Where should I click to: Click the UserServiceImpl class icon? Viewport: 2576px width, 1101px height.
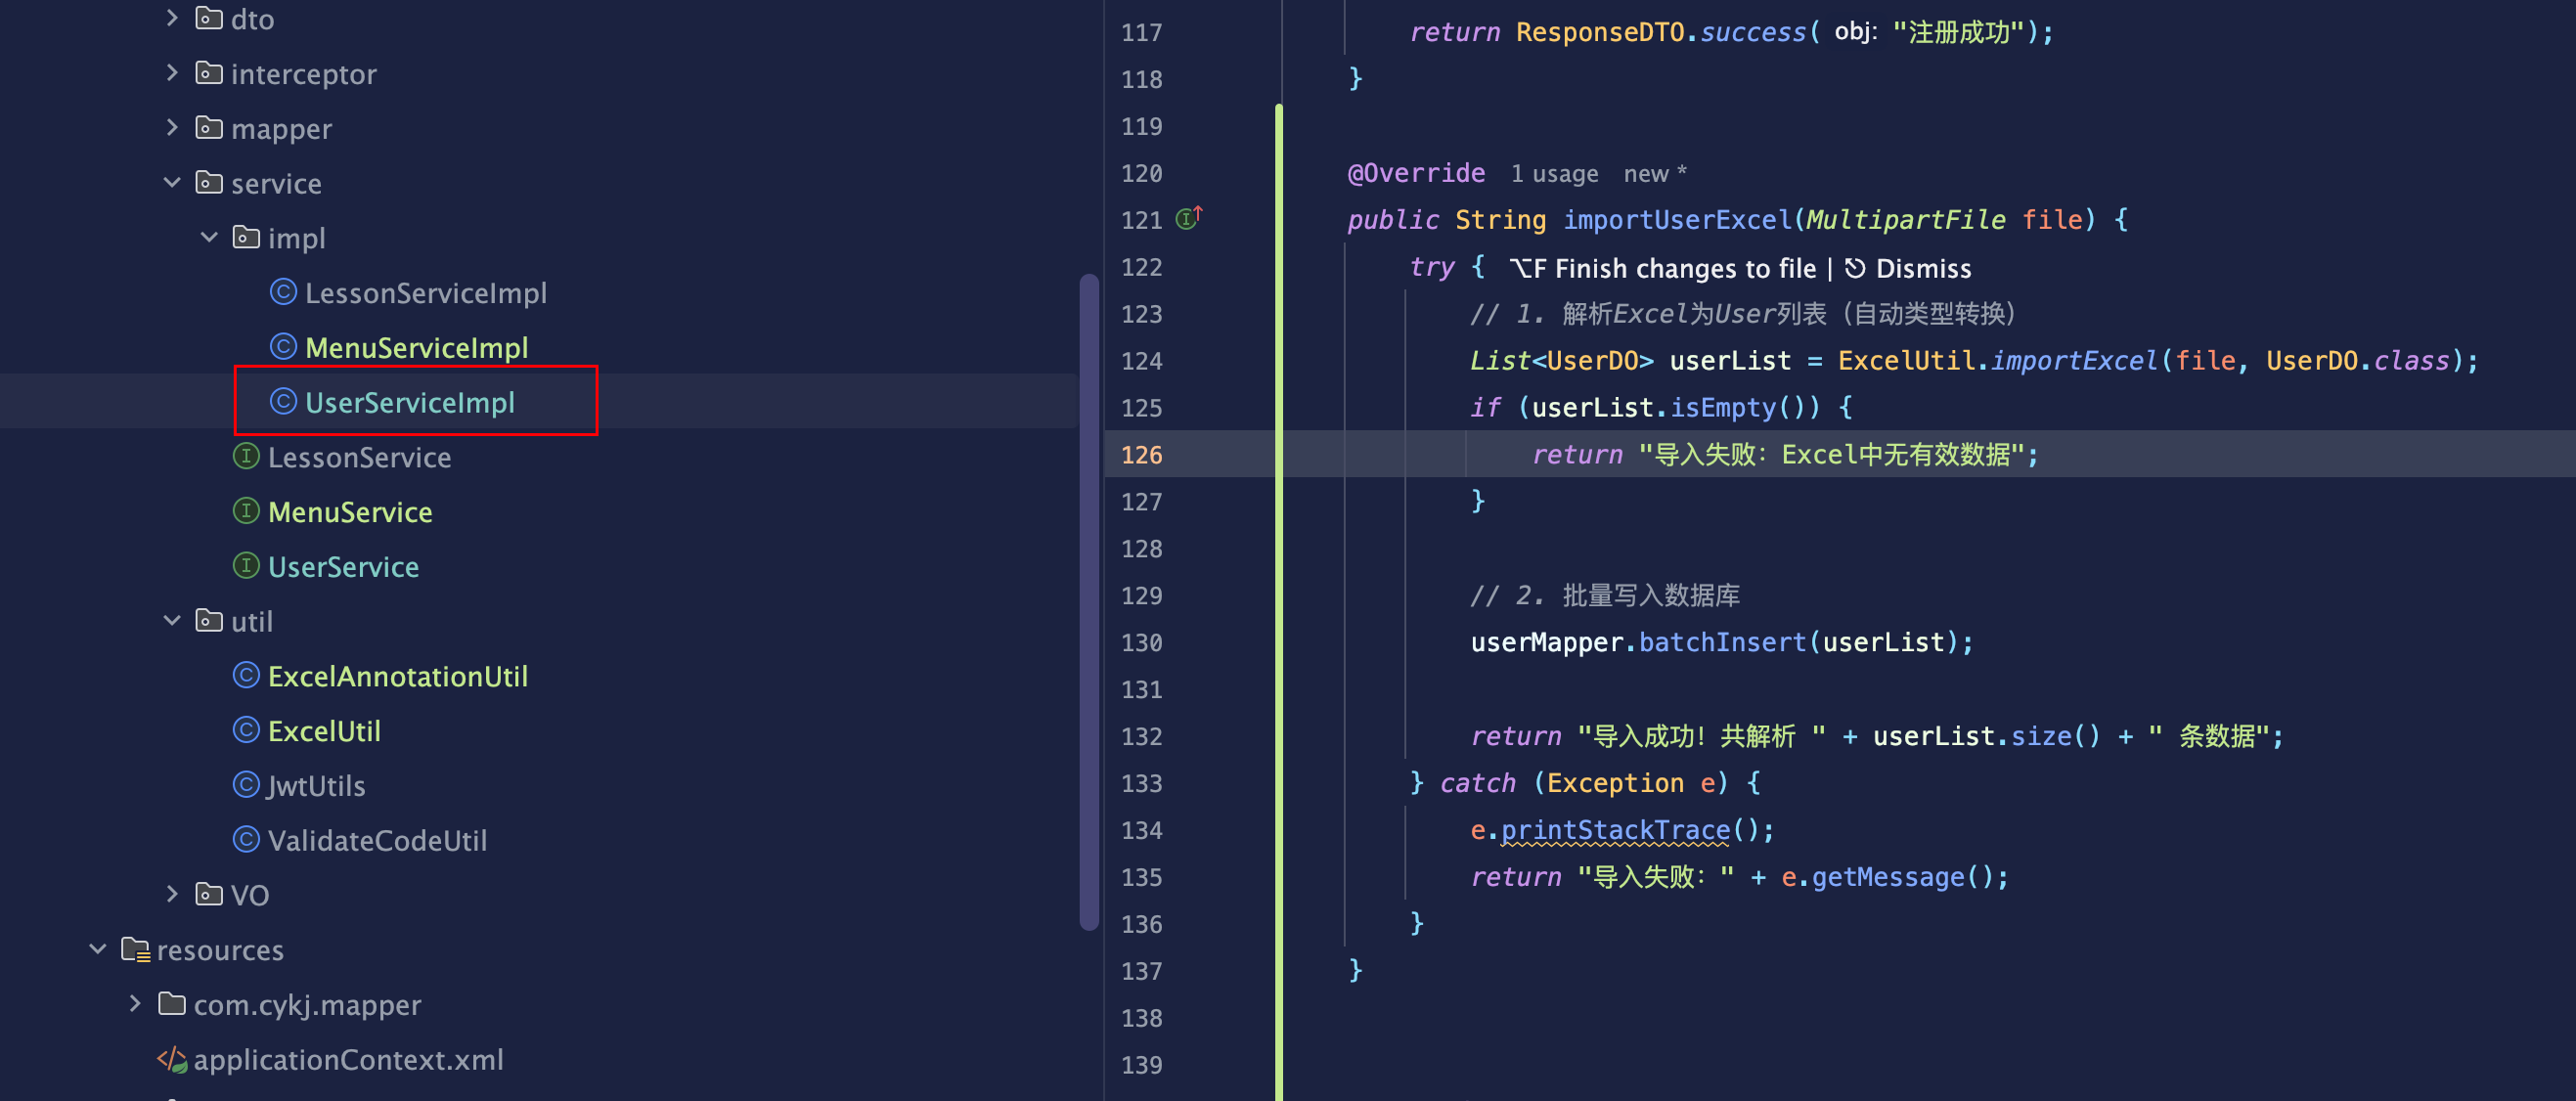[x=283, y=402]
